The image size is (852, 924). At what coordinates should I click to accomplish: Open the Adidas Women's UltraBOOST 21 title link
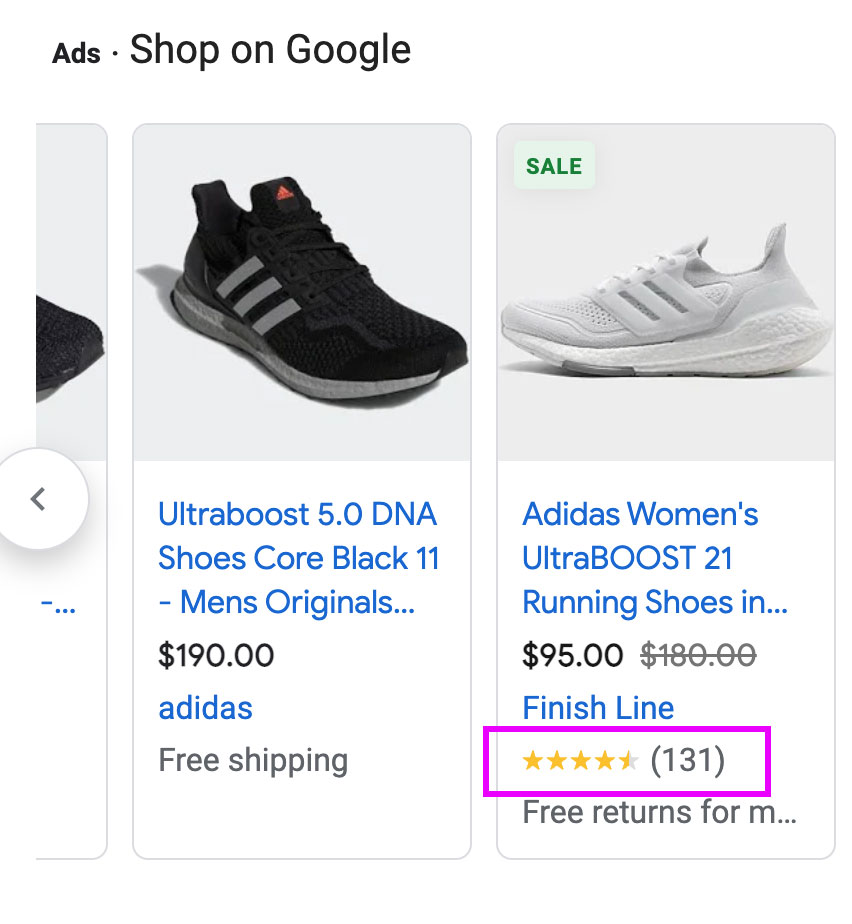point(655,559)
